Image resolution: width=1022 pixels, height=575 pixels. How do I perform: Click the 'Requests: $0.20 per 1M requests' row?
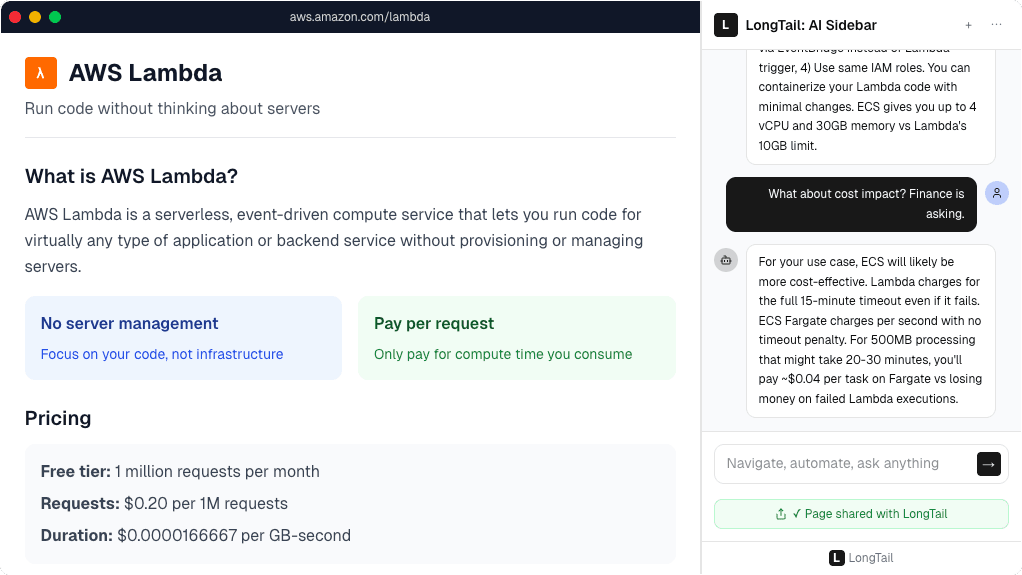[x=164, y=503]
